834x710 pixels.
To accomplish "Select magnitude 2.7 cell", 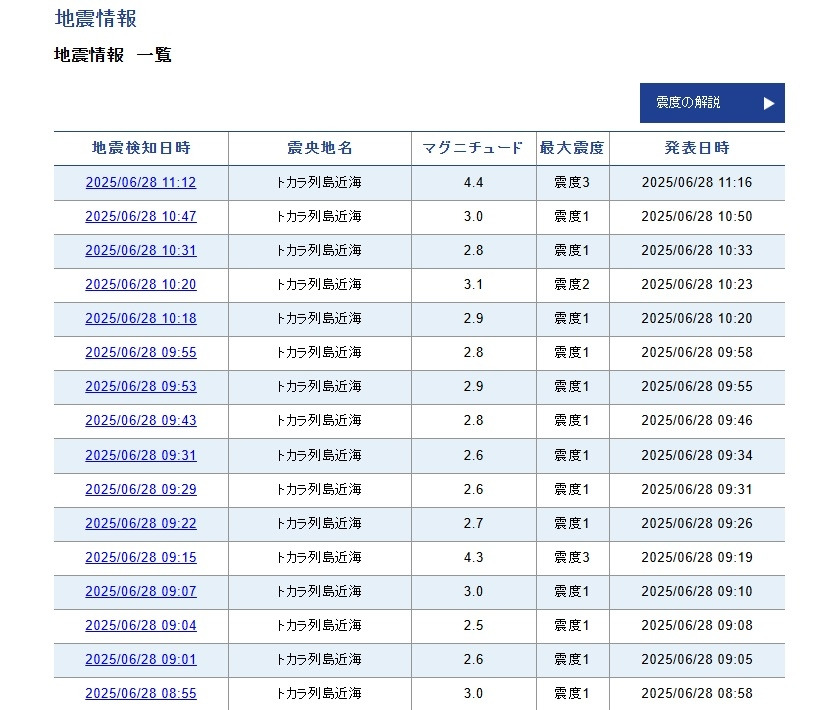I will (473, 523).
